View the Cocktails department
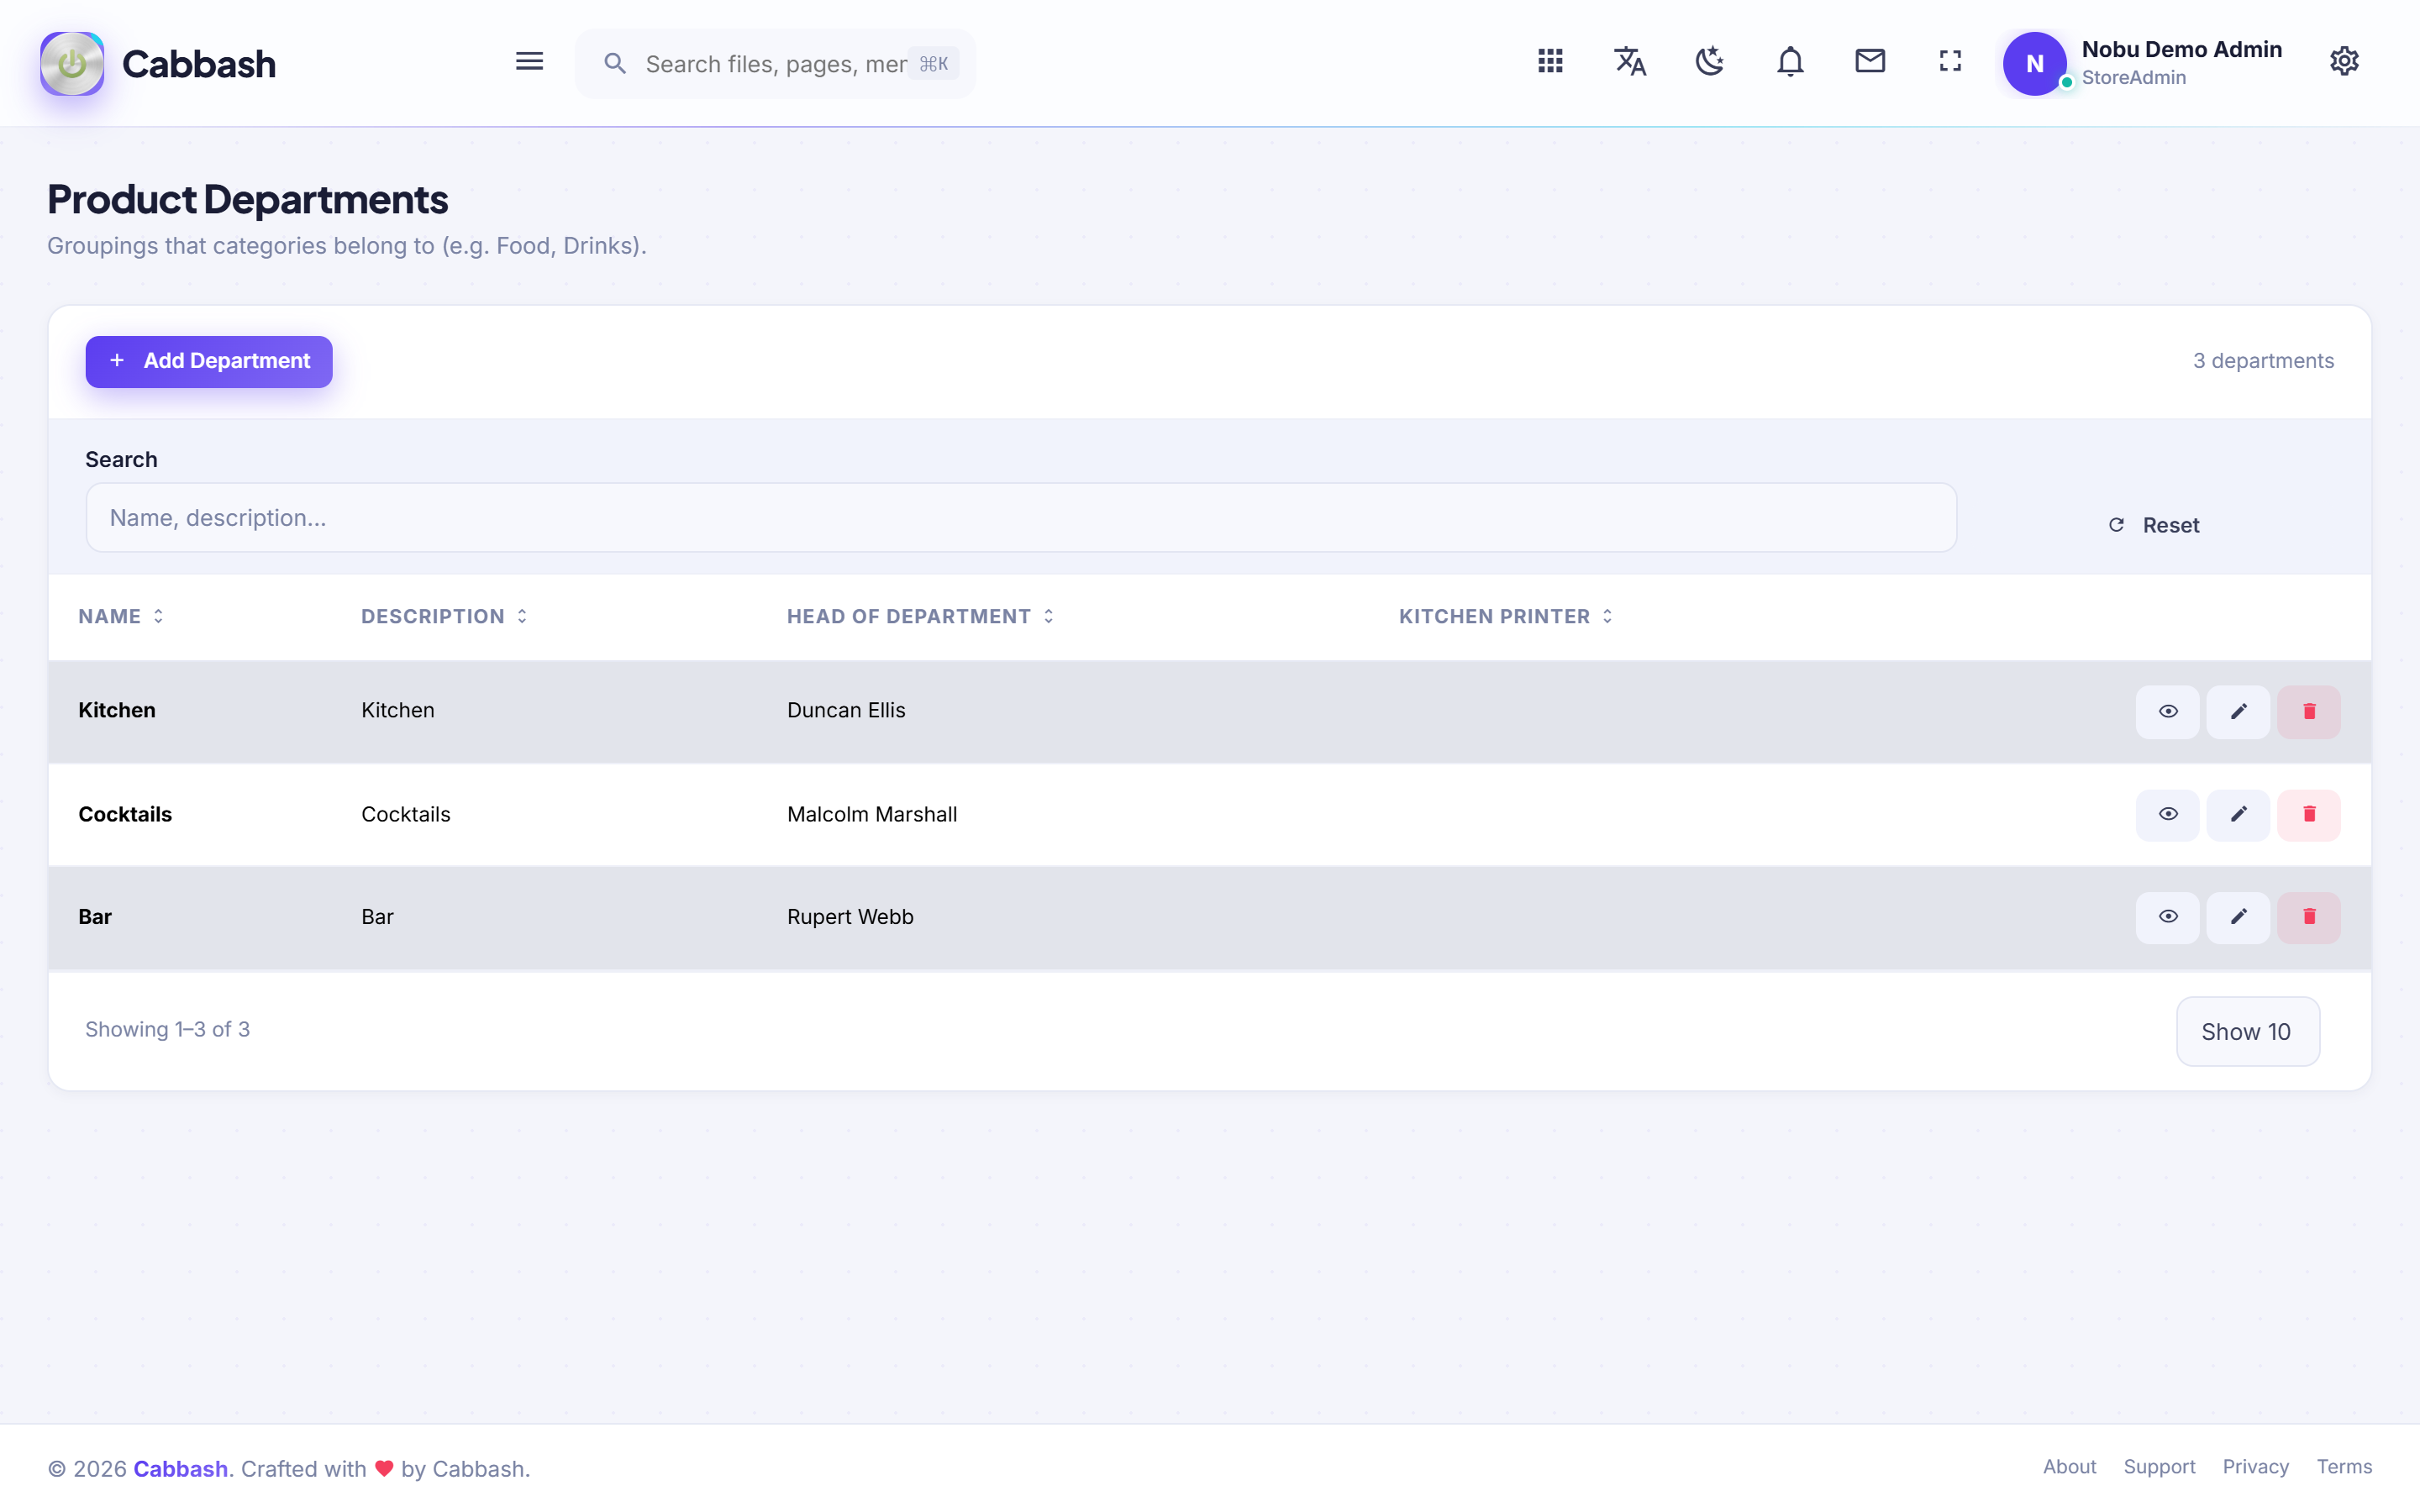 pyautogui.click(x=2167, y=814)
